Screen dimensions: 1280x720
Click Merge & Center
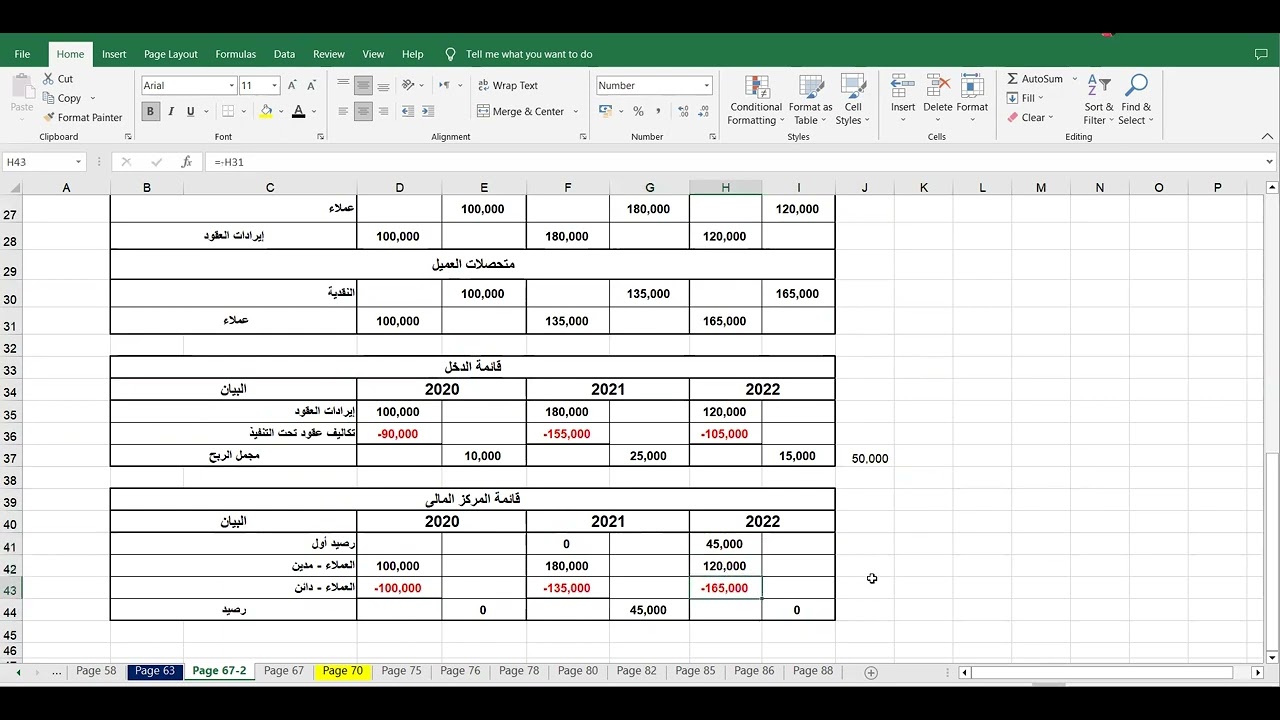coord(520,112)
